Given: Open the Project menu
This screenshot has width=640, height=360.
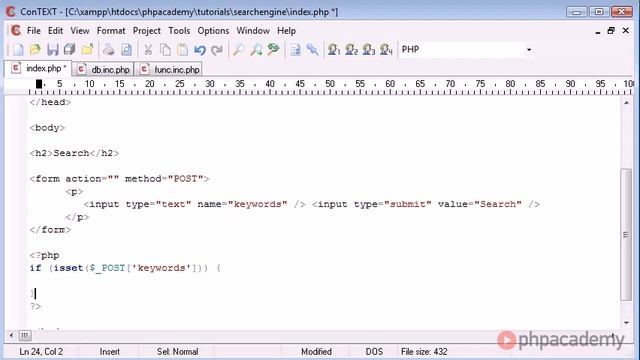Looking at the screenshot, I should pyautogui.click(x=147, y=31).
